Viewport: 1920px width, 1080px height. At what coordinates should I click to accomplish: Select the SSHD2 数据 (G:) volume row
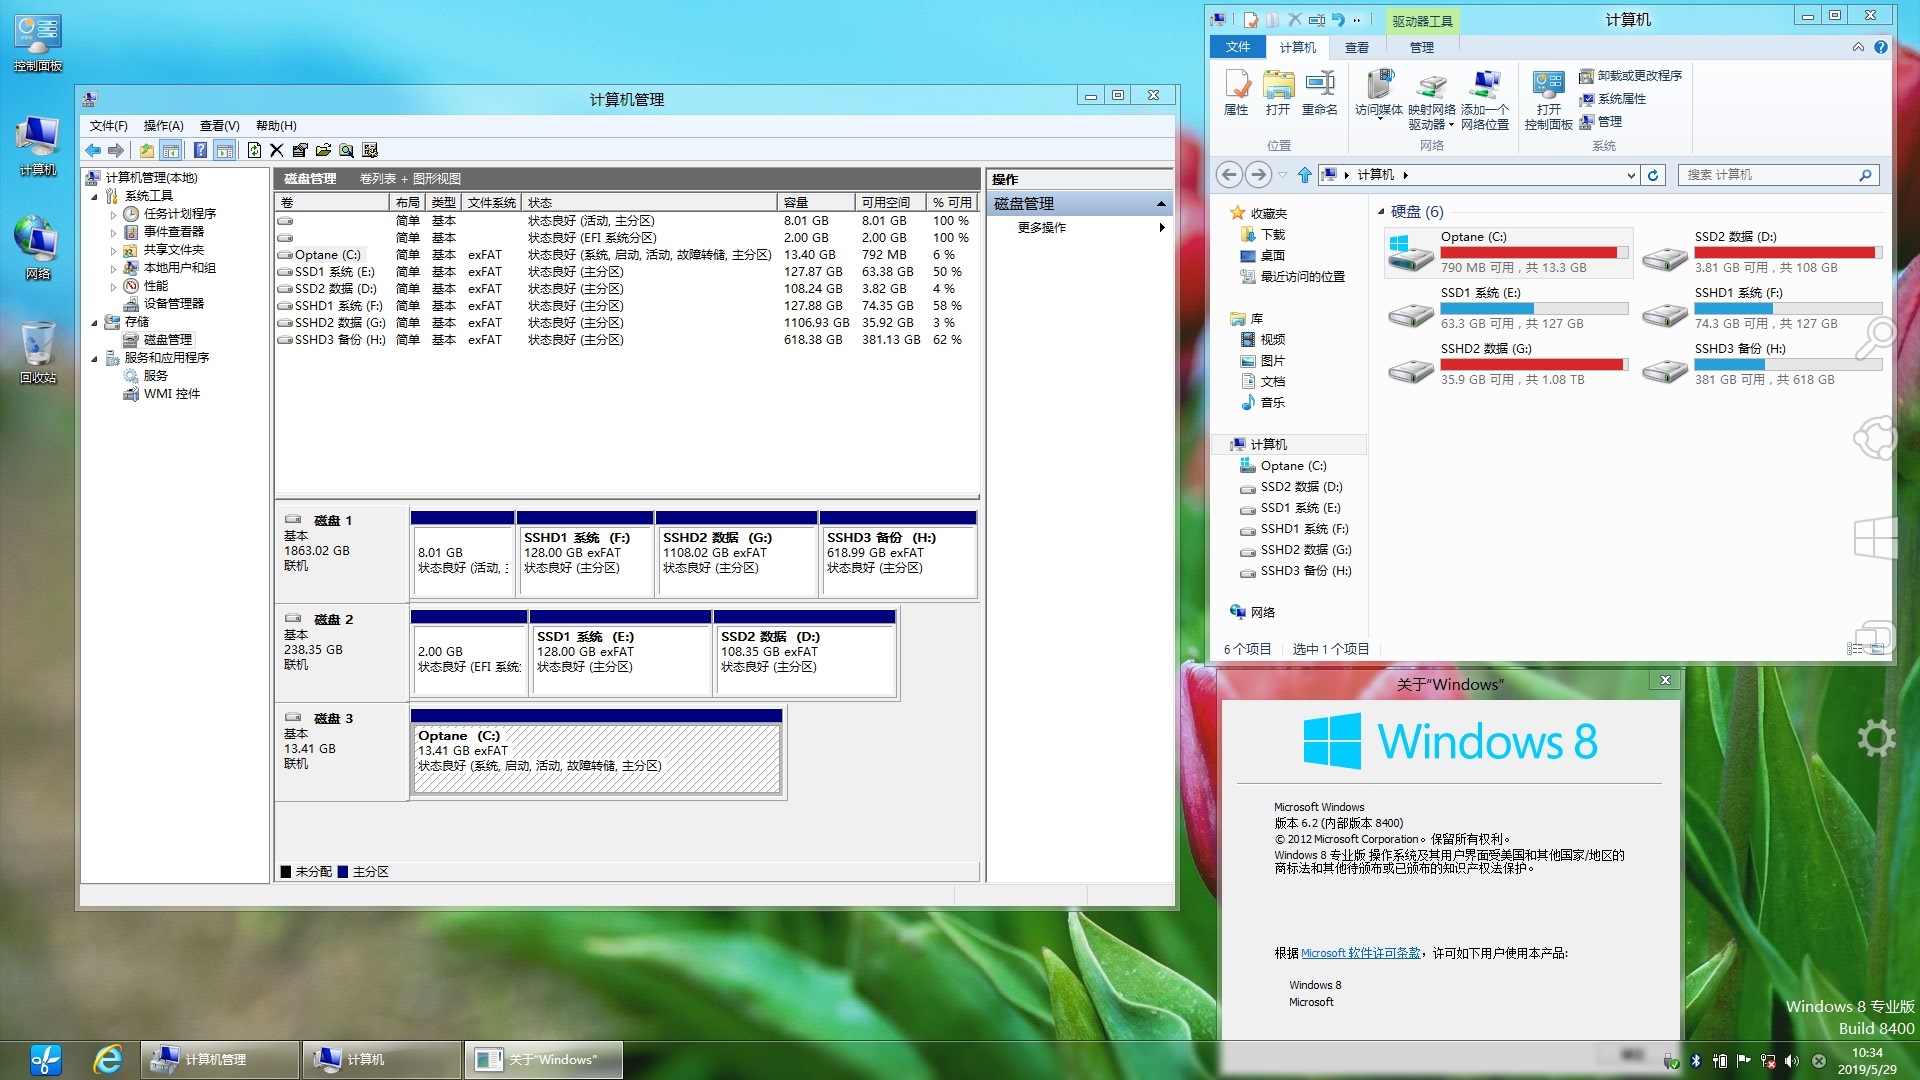(625, 323)
